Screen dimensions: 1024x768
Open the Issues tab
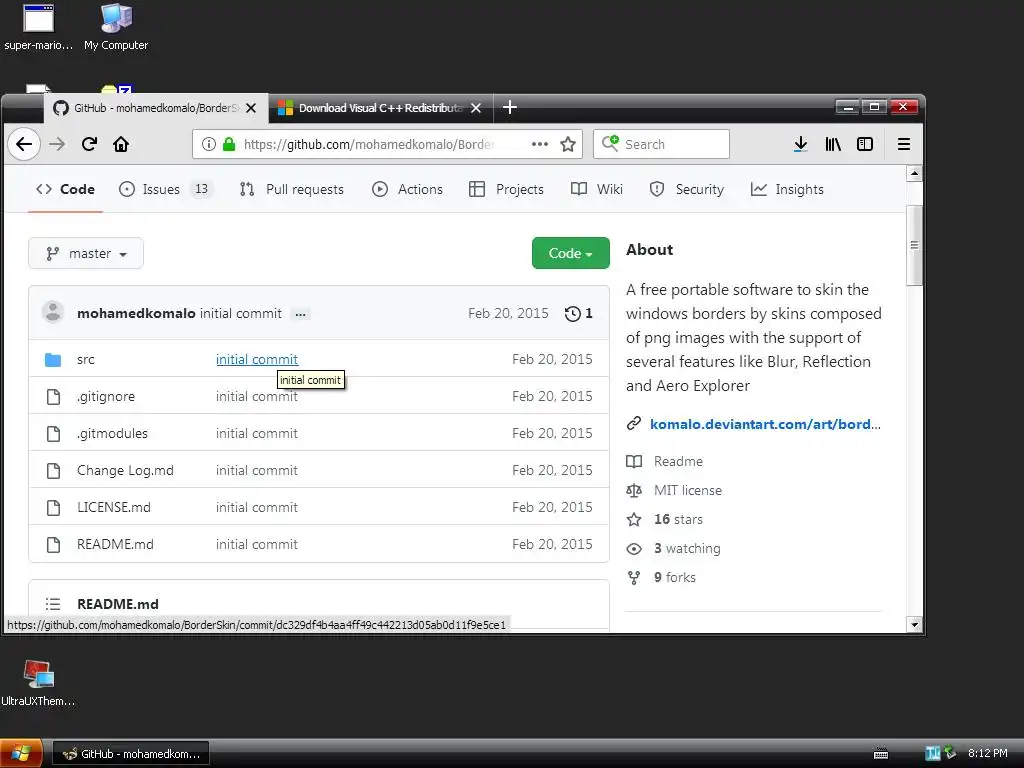tap(165, 189)
